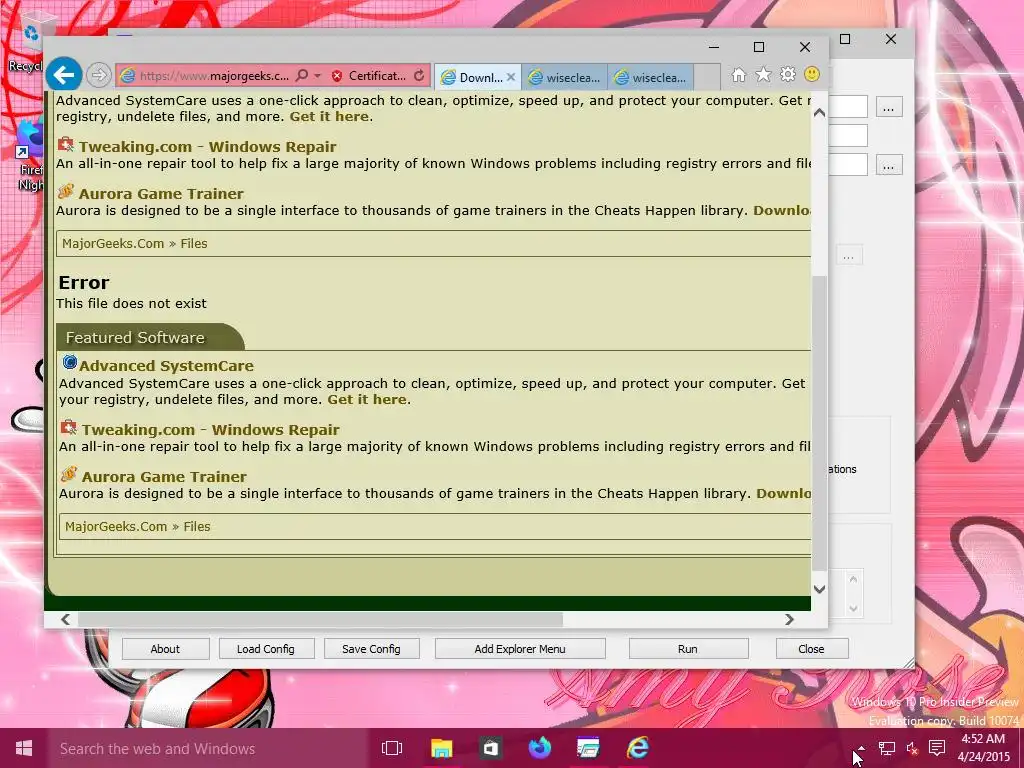Click muted volume tray icon
Screen dimensions: 1024x768
coord(912,748)
